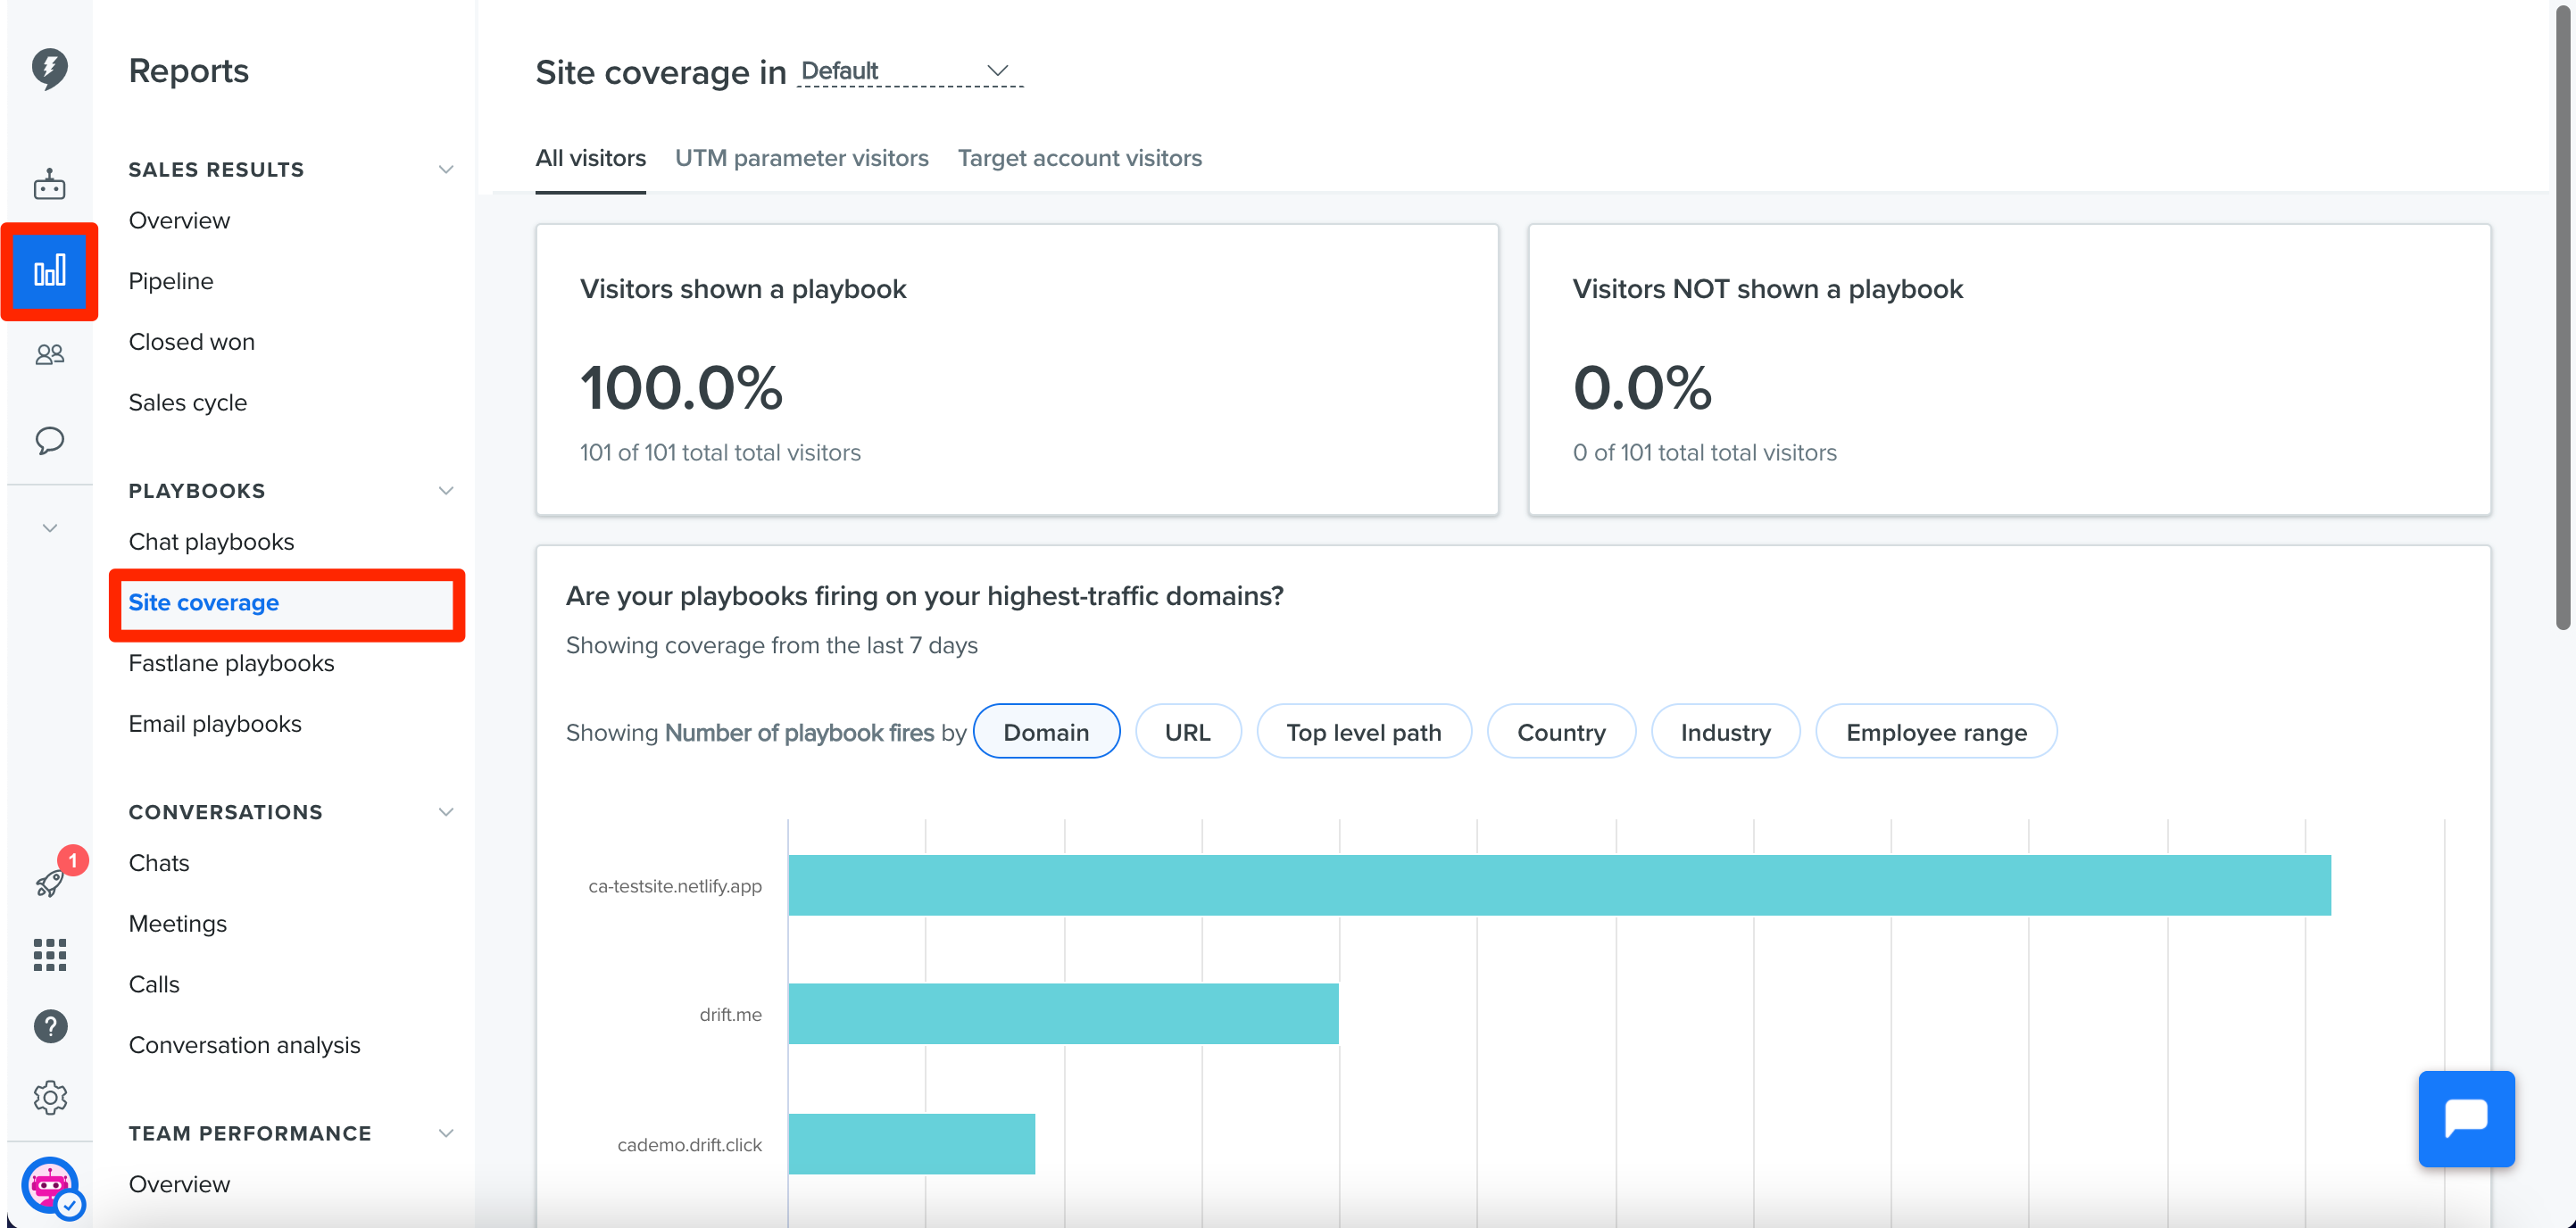Select the Employee range filter pill
Viewport: 2576px width, 1228px height.
click(x=1936, y=732)
